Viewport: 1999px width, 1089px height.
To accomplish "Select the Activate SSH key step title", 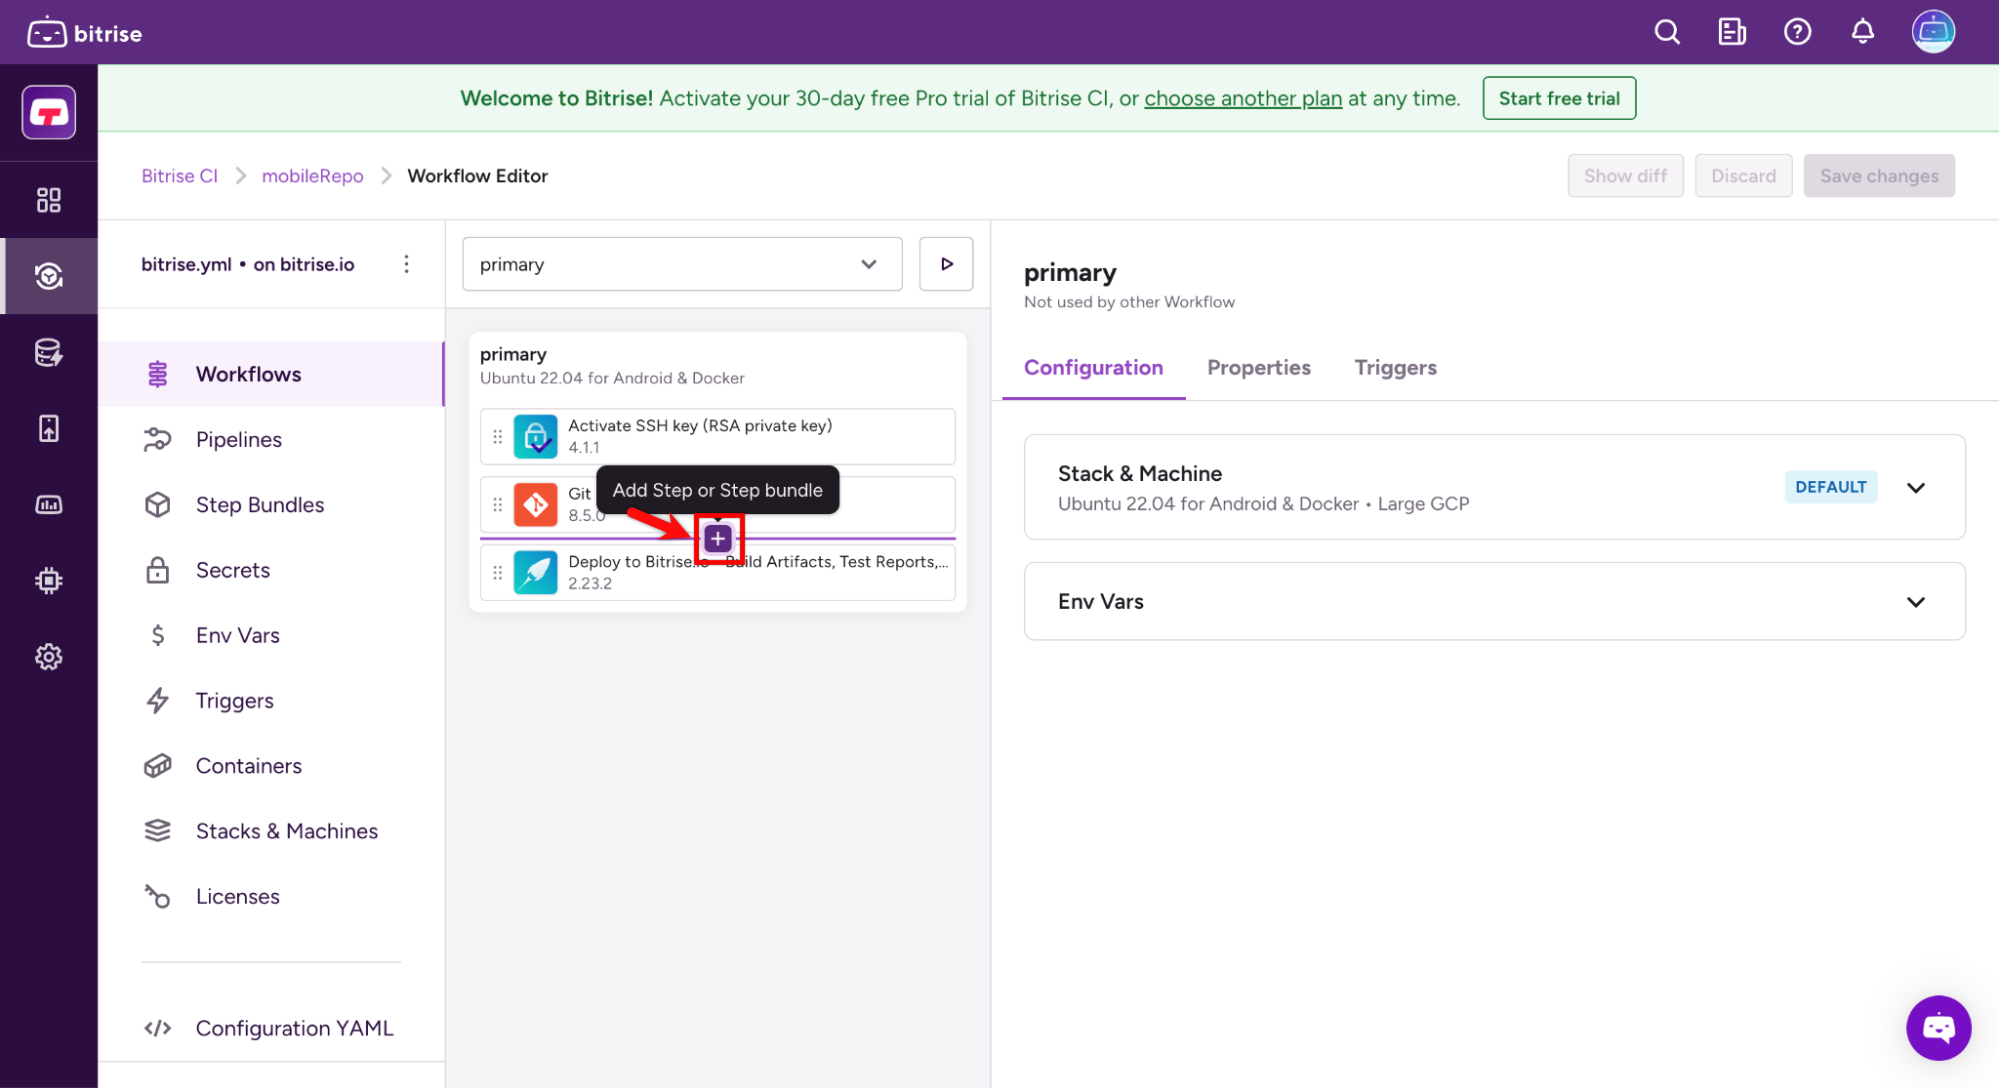I will 700,426.
